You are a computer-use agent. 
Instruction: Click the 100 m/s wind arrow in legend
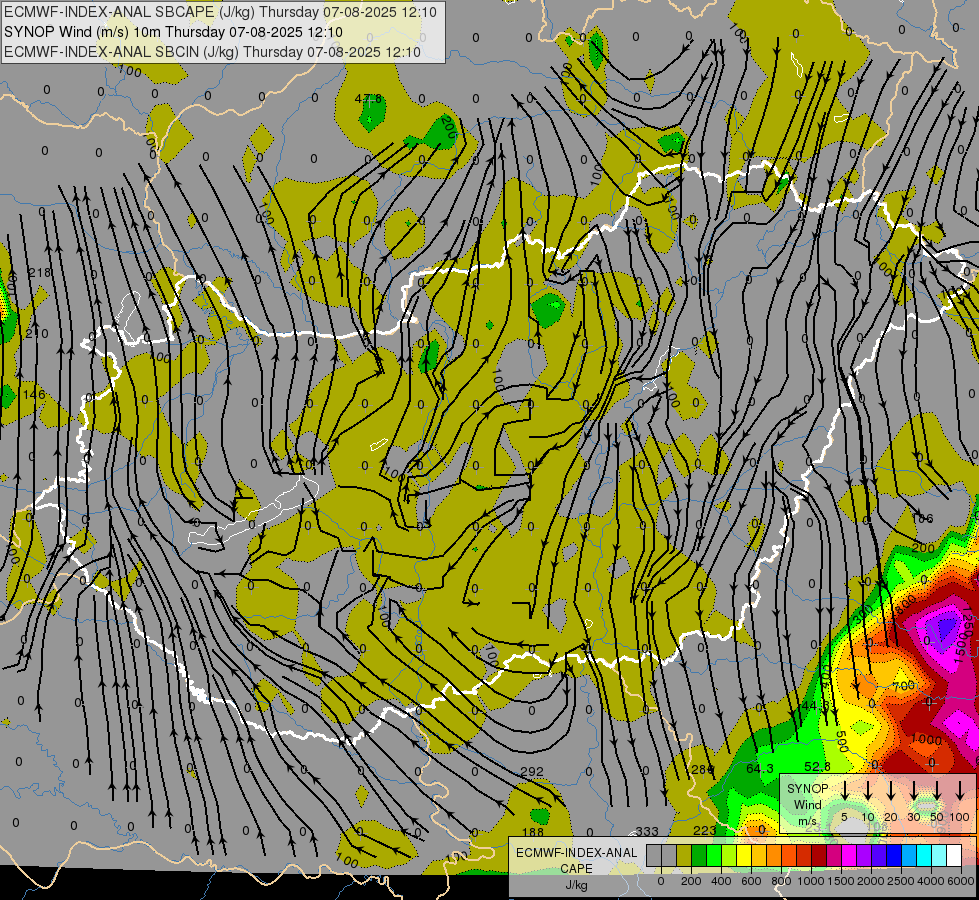click(960, 790)
